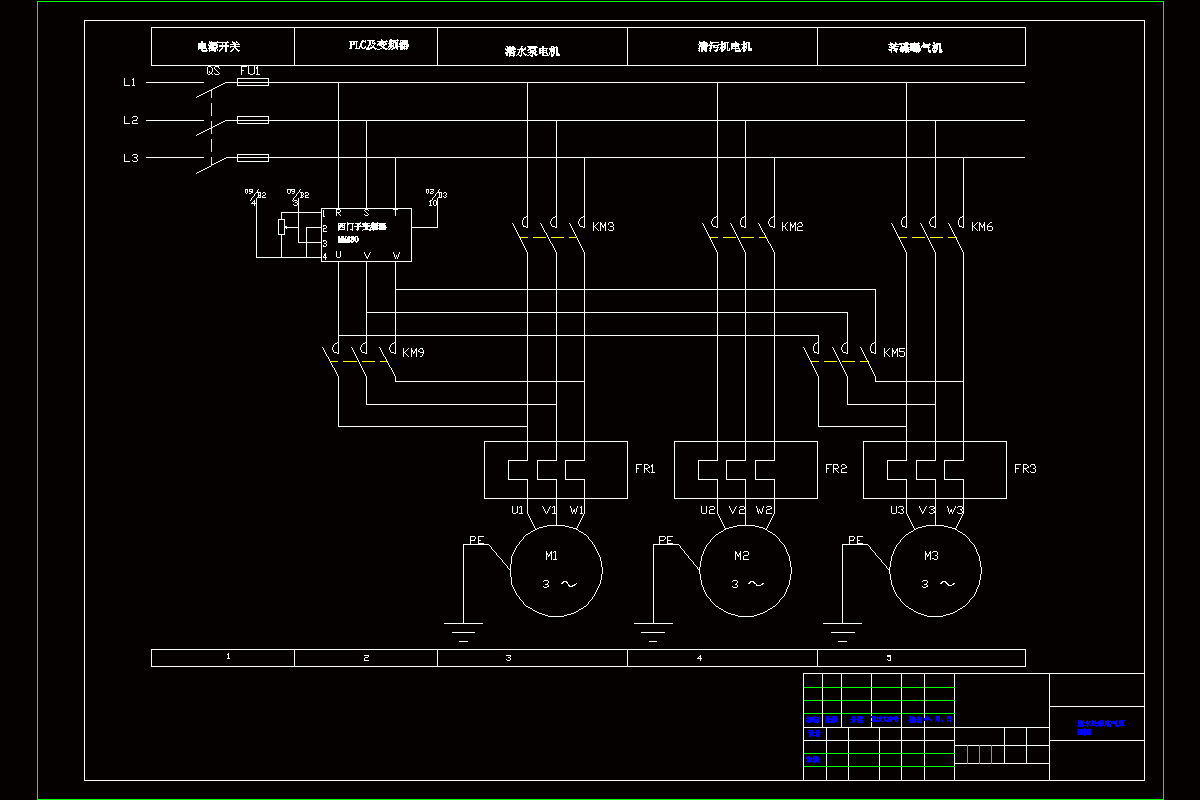Click the FR2 text label
This screenshot has width=1200, height=800.
(836, 468)
